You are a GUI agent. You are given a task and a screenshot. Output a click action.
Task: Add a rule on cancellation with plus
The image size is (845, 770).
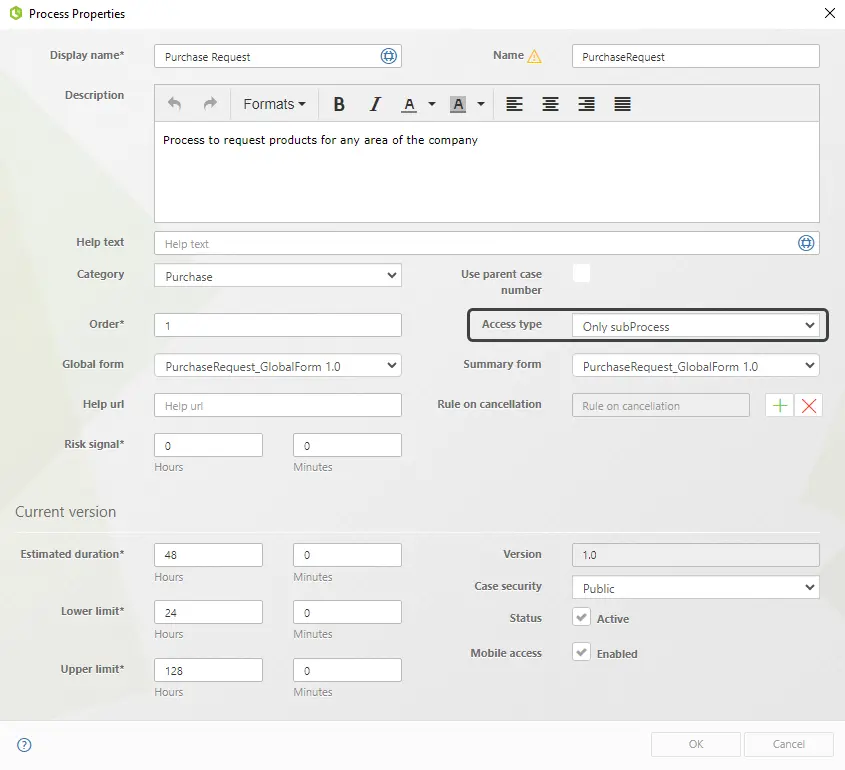[x=780, y=405]
